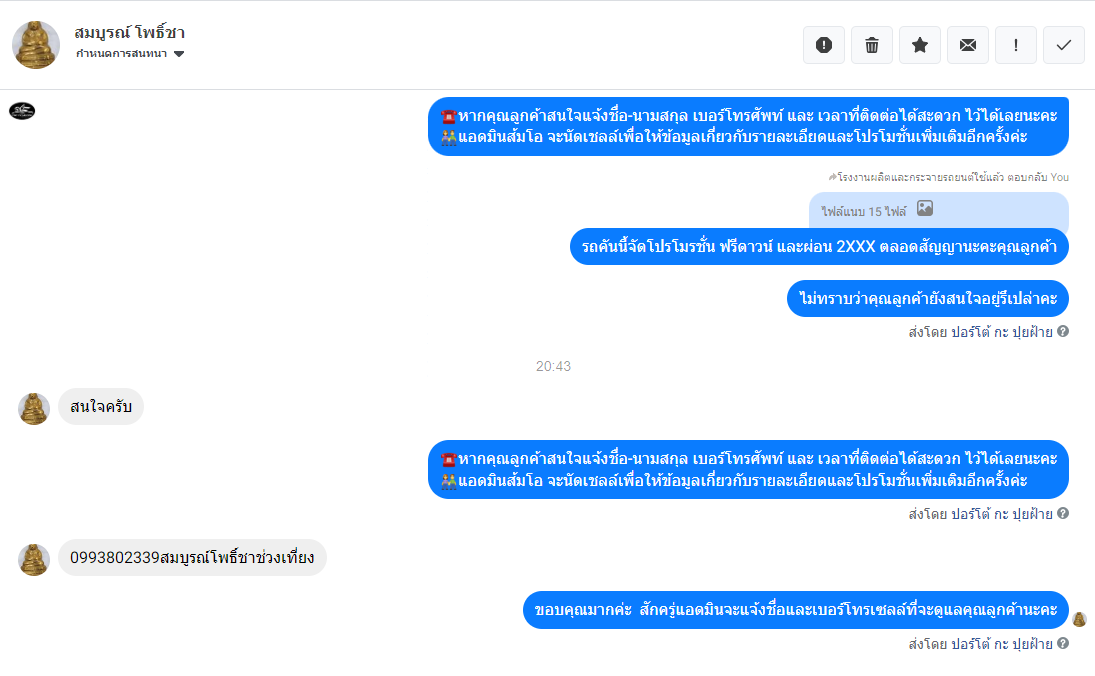1095x676 pixels.
Task: Mark conversation done with the checkmark button
Action: [x=1064, y=45]
